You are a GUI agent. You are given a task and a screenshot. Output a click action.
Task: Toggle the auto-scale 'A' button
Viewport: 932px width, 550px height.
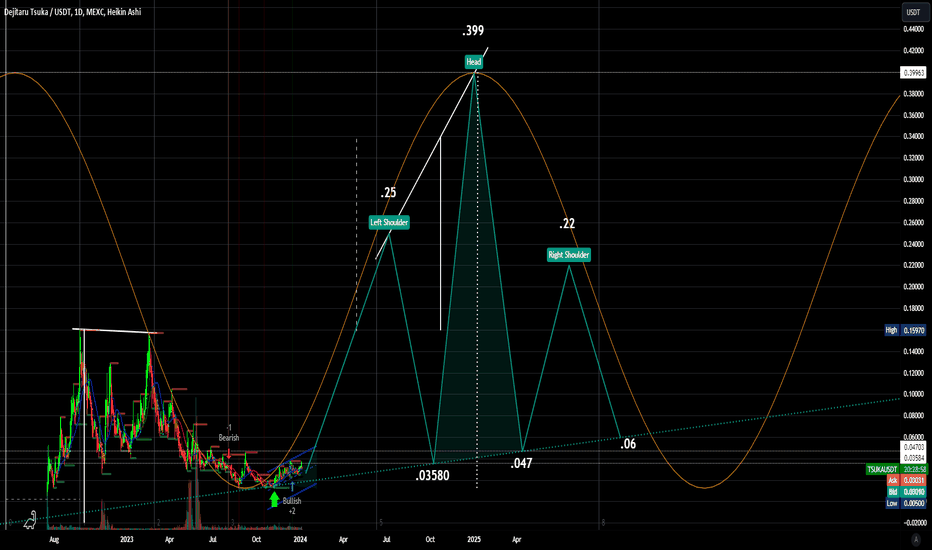(916, 539)
